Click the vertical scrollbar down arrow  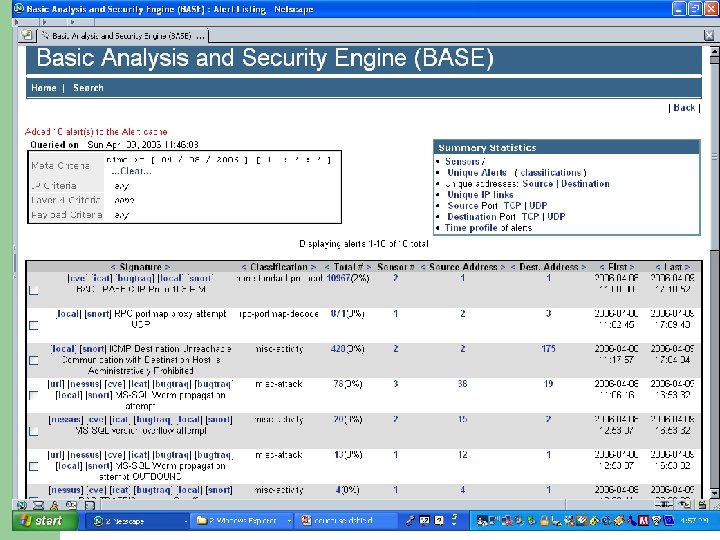point(714,494)
